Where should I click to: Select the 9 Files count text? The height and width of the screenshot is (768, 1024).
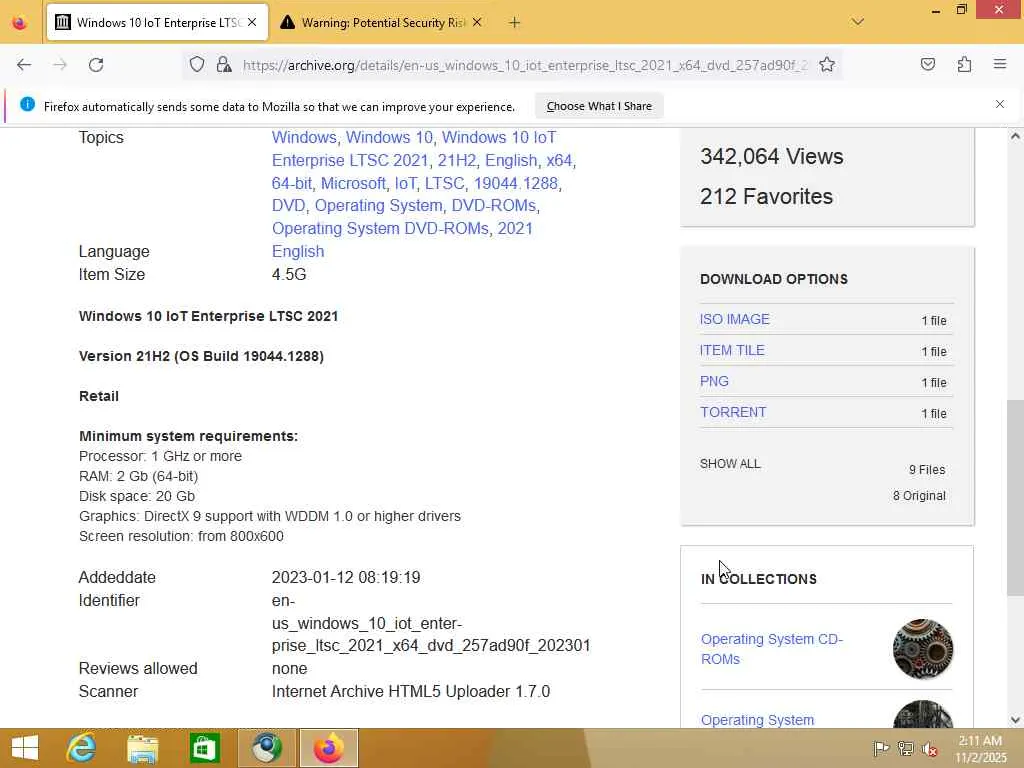pyautogui.click(x=927, y=470)
